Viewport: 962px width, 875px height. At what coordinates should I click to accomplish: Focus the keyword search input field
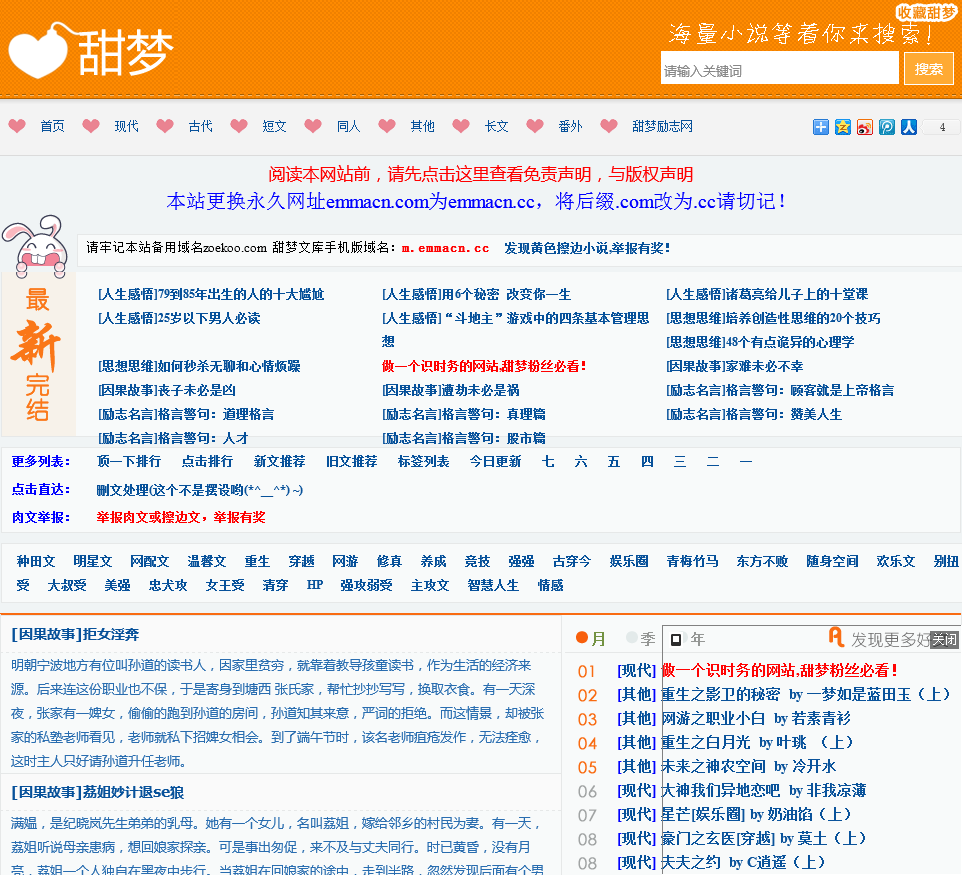(779, 67)
